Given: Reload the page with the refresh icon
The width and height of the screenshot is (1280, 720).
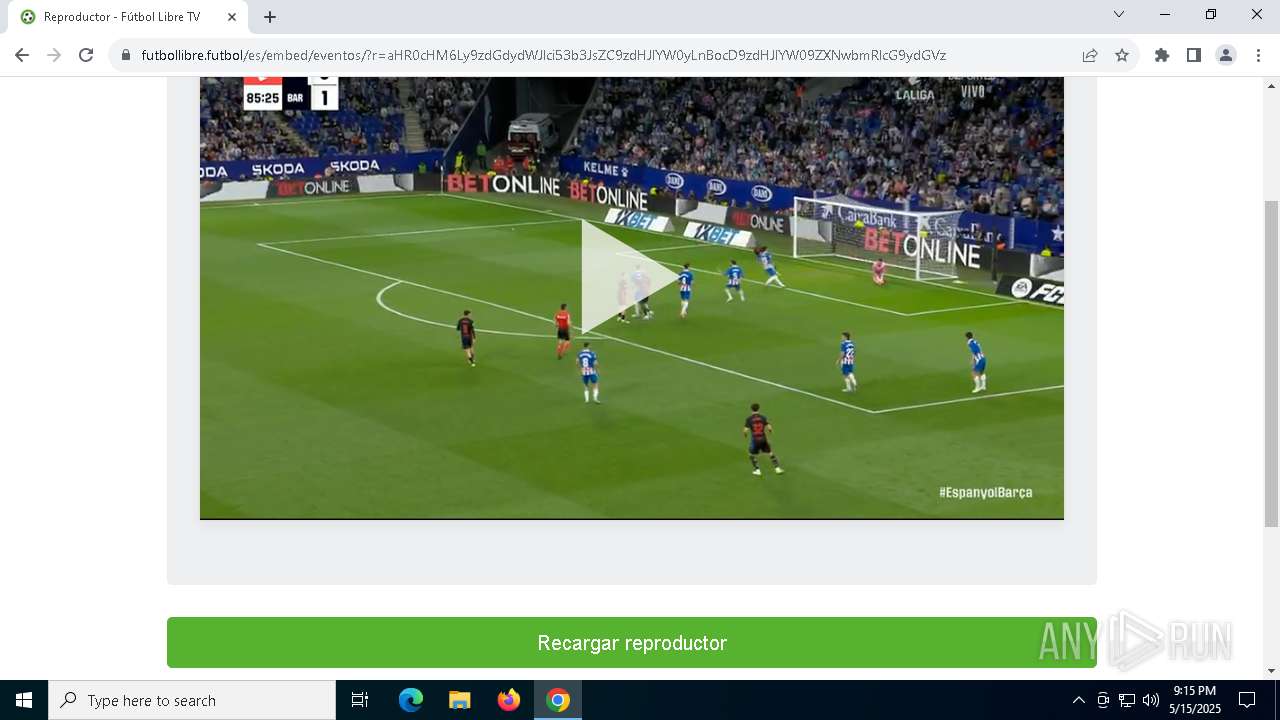Looking at the screenshot, I should click(x=86, y=55).
